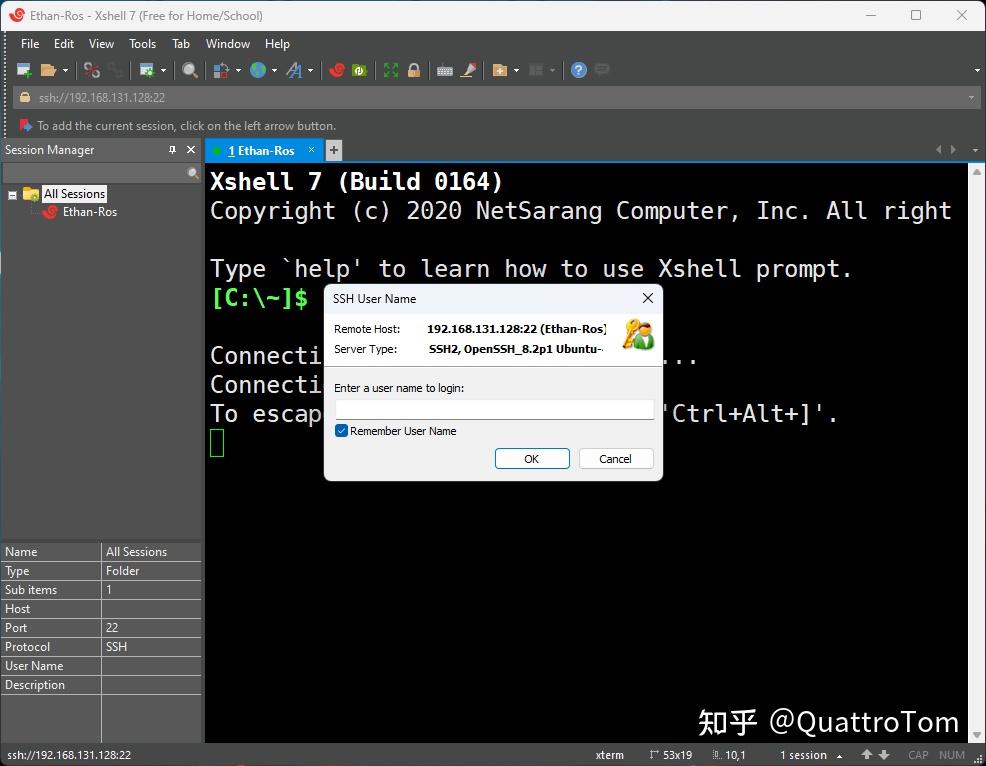This screenshot has height=766, width=986.
Task: Click the add-session flag arrow icon
Action: pos(25,126)
